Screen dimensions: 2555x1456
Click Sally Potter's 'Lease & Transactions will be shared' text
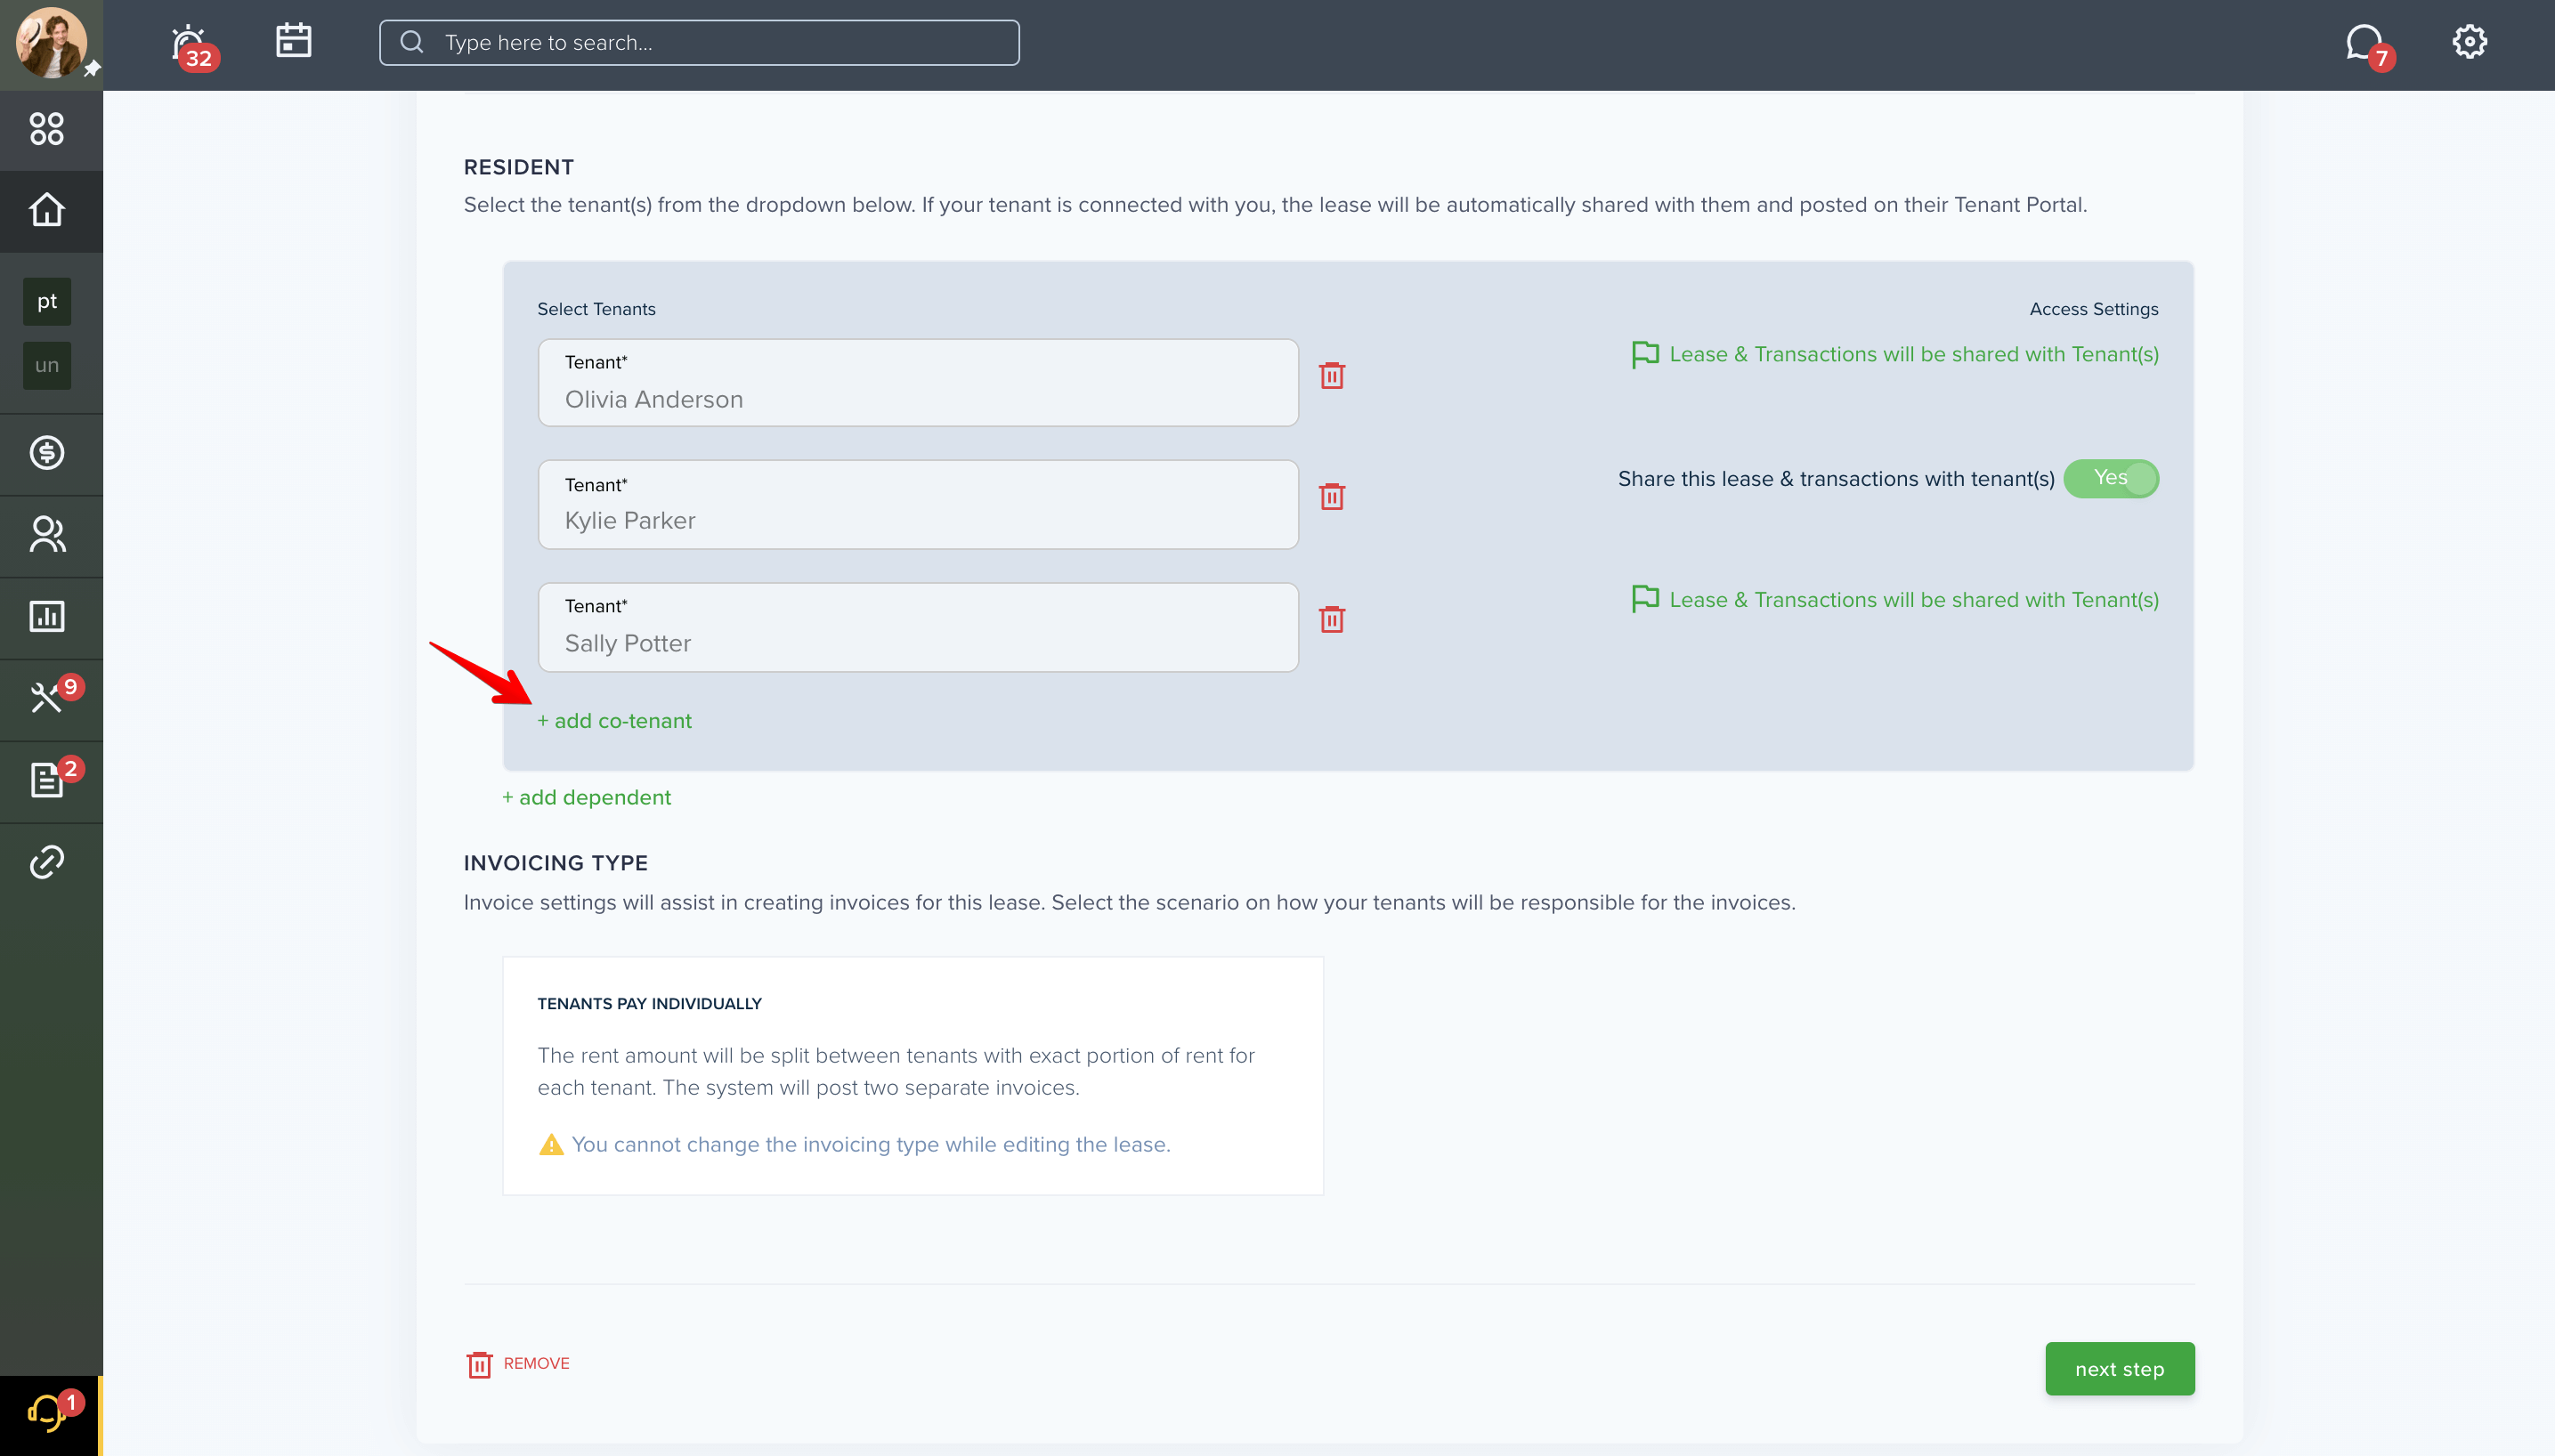(x=1914, y=600)
